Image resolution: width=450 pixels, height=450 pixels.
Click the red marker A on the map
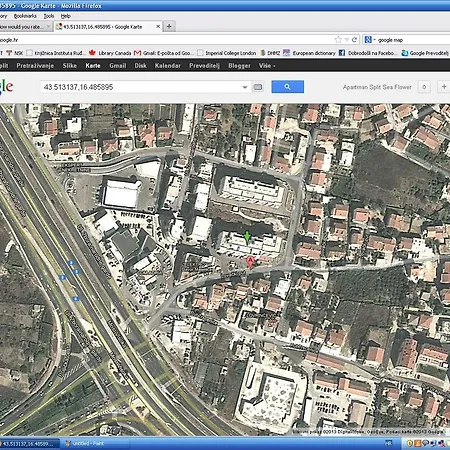pos(250,262)
